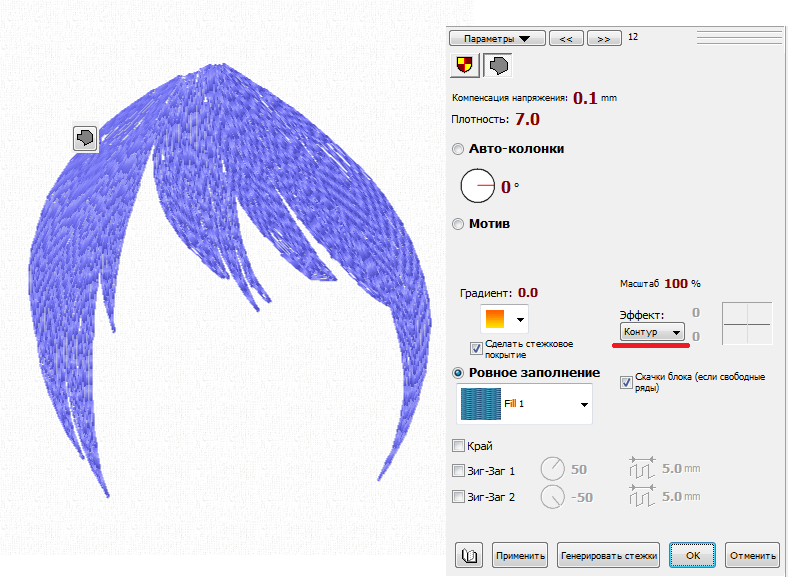Toggle Скачки блока checkbox
The image size is (788, 579).
point(626,382)
